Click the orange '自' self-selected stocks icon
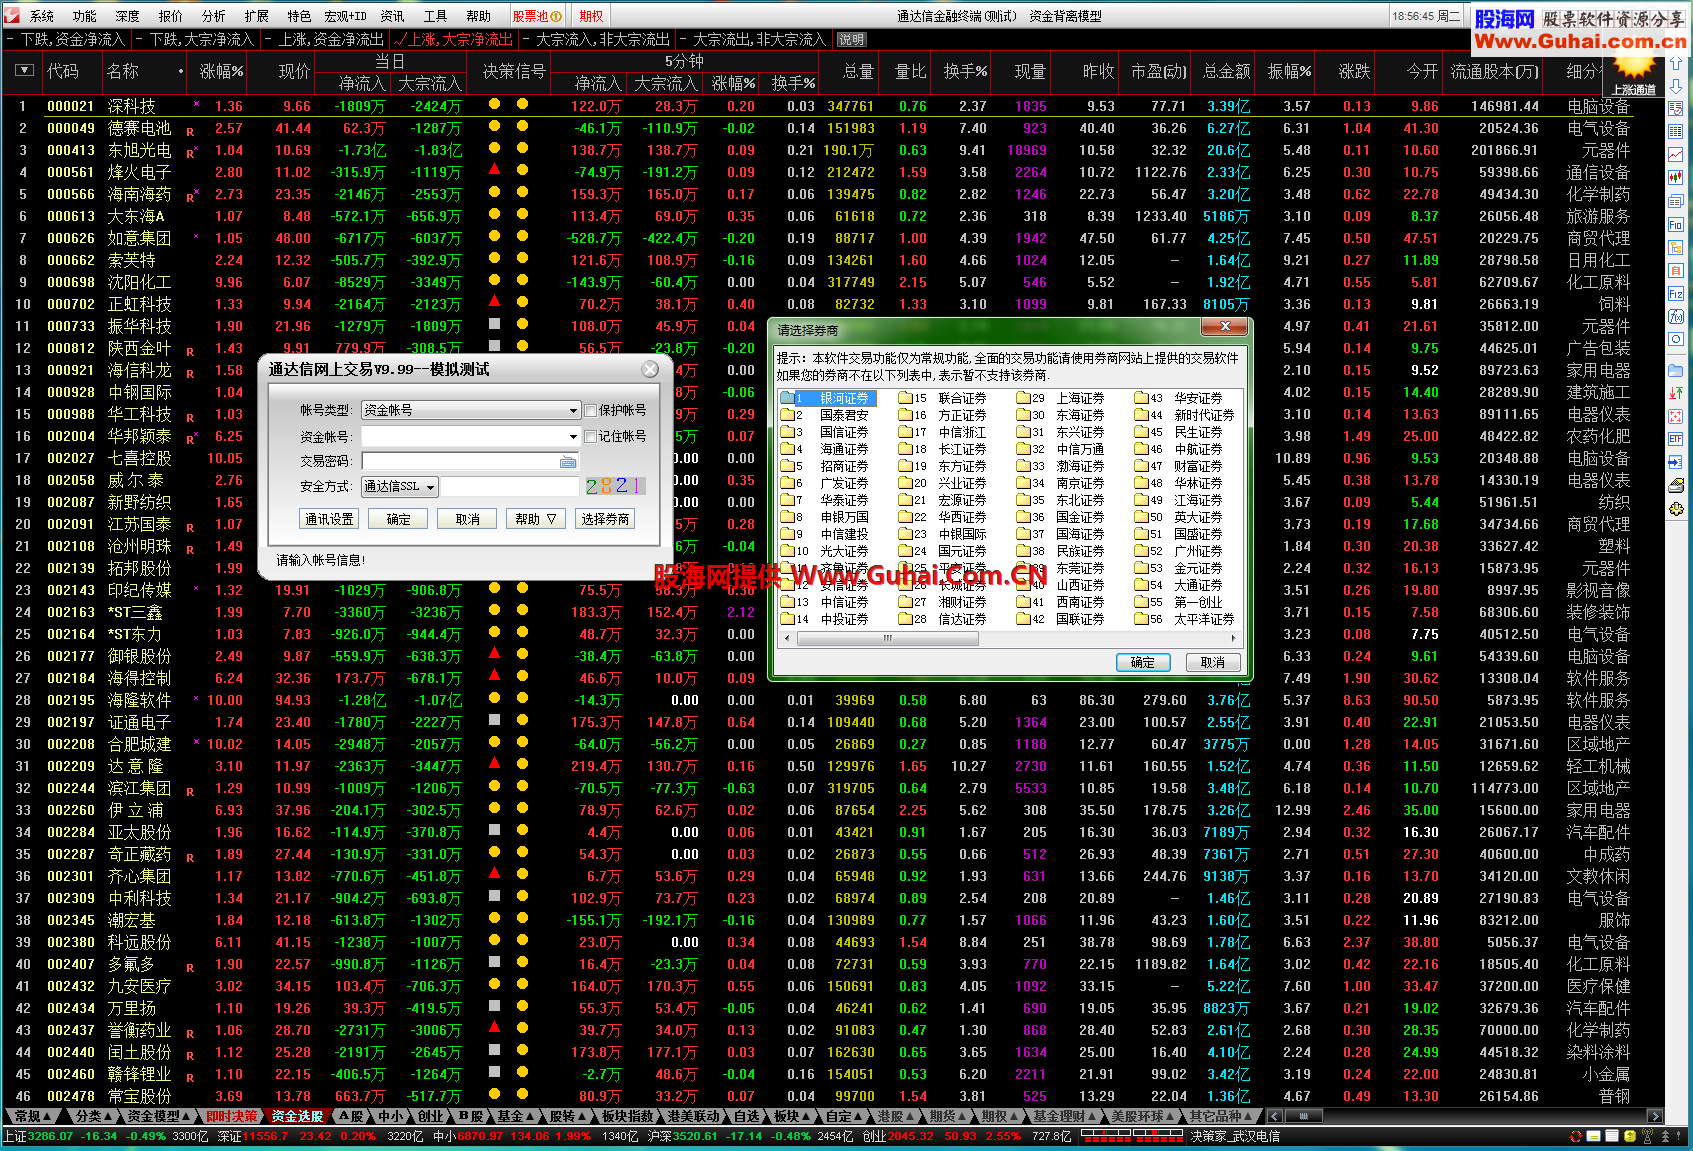The width and height of the screenshot is (1693, 1151). click(1676, 271)
